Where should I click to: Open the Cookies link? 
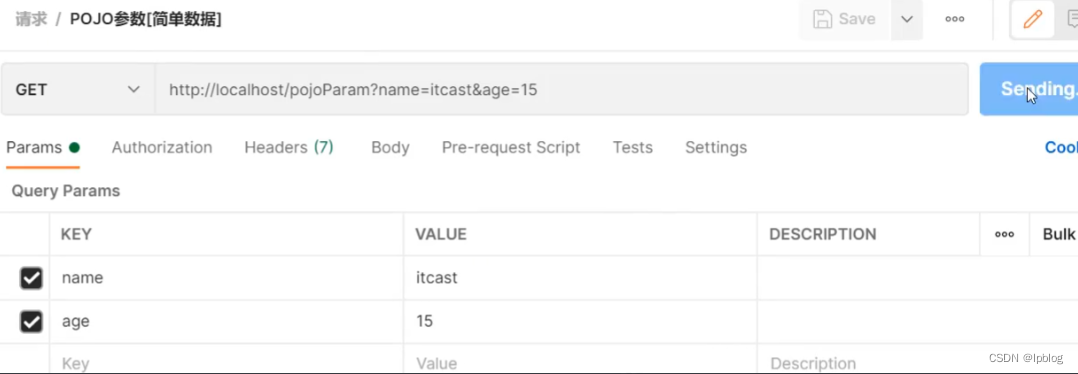(1061, 147)
